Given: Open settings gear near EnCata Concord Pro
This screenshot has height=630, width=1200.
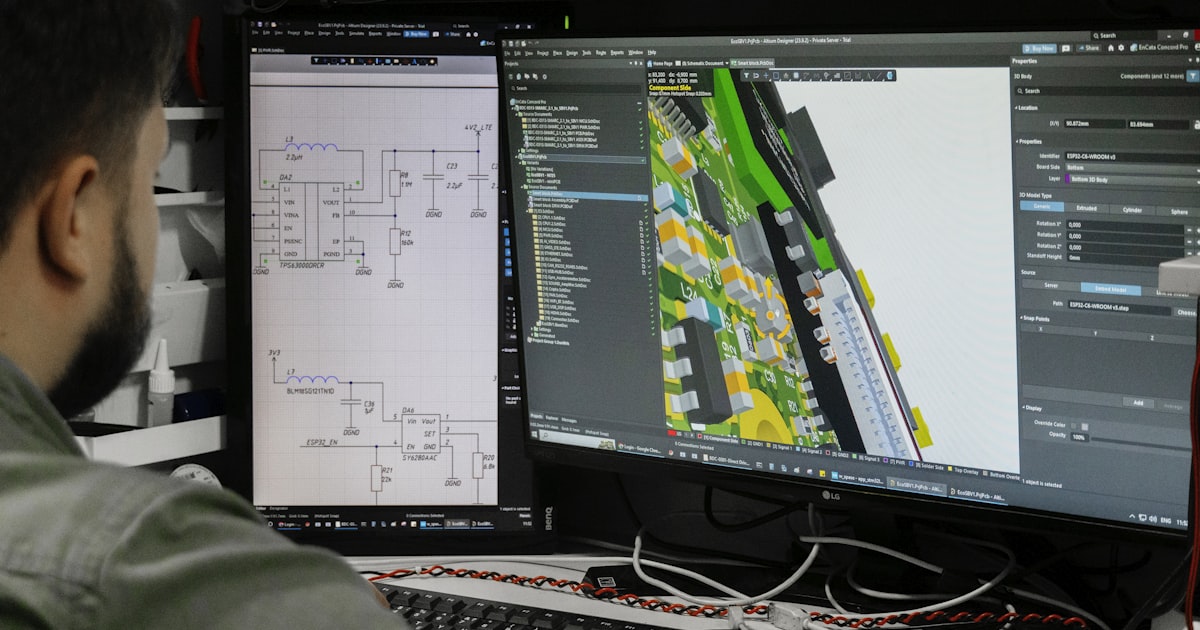Looking at the screenshot, I should (x=1121, y=48).
